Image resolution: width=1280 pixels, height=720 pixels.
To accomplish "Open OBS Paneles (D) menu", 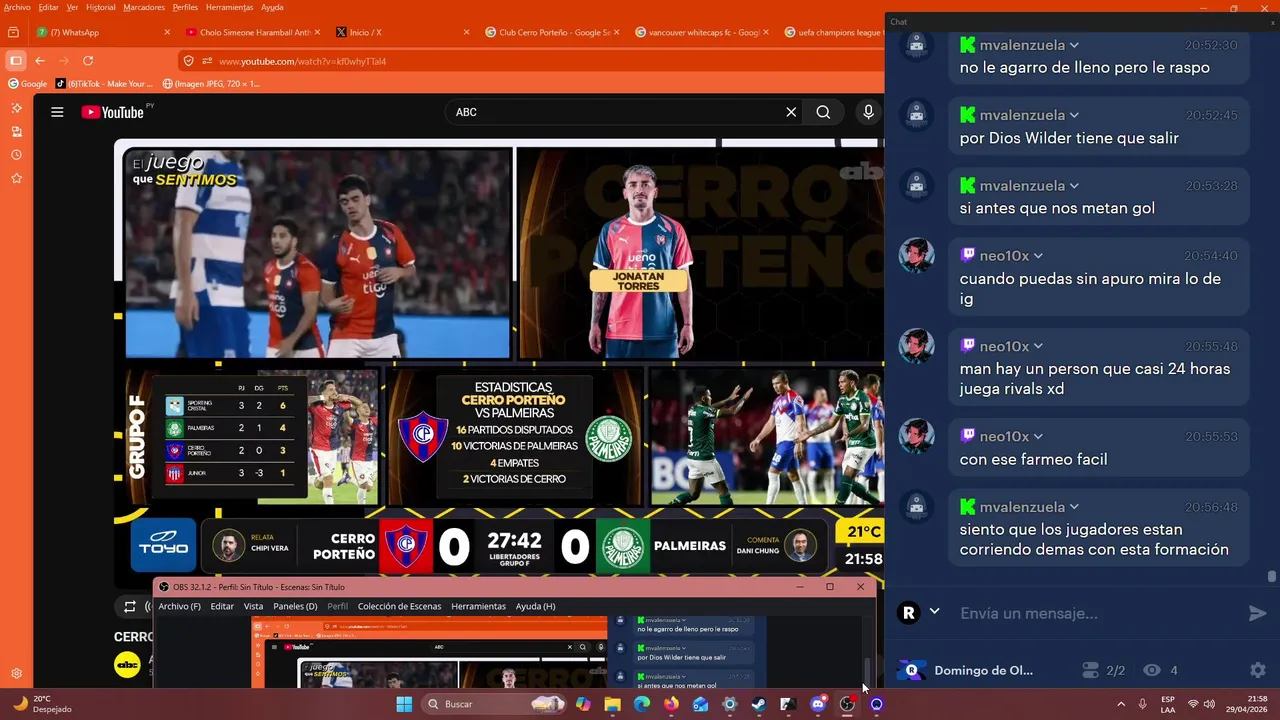I will point(295,606).
